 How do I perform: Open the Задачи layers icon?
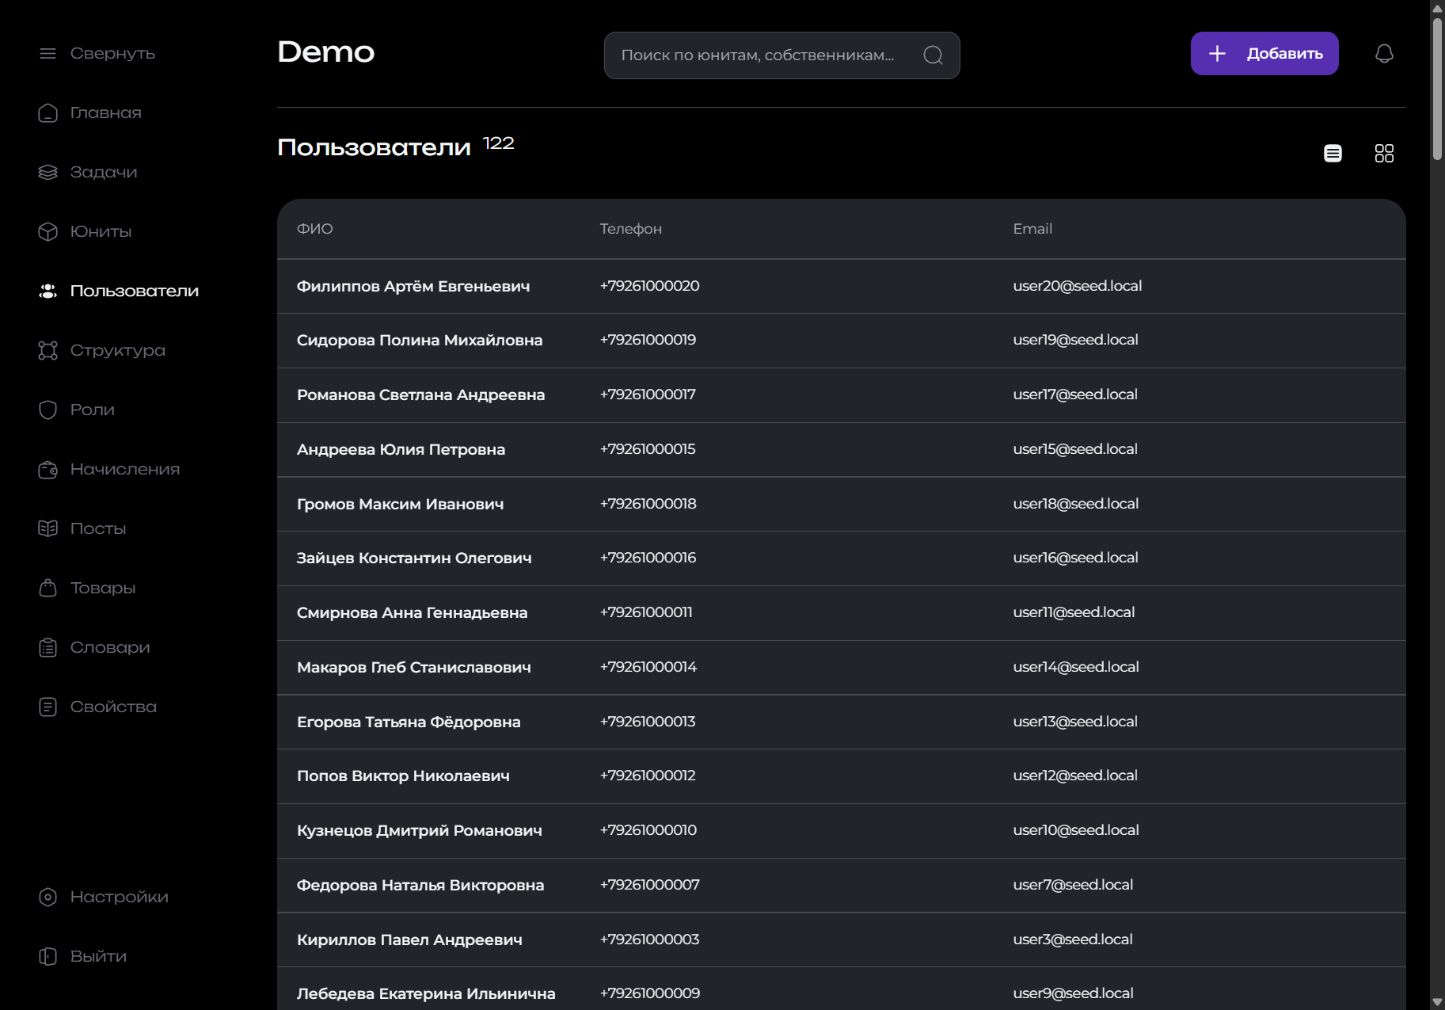pyautogui.click(x=47, y=172)
